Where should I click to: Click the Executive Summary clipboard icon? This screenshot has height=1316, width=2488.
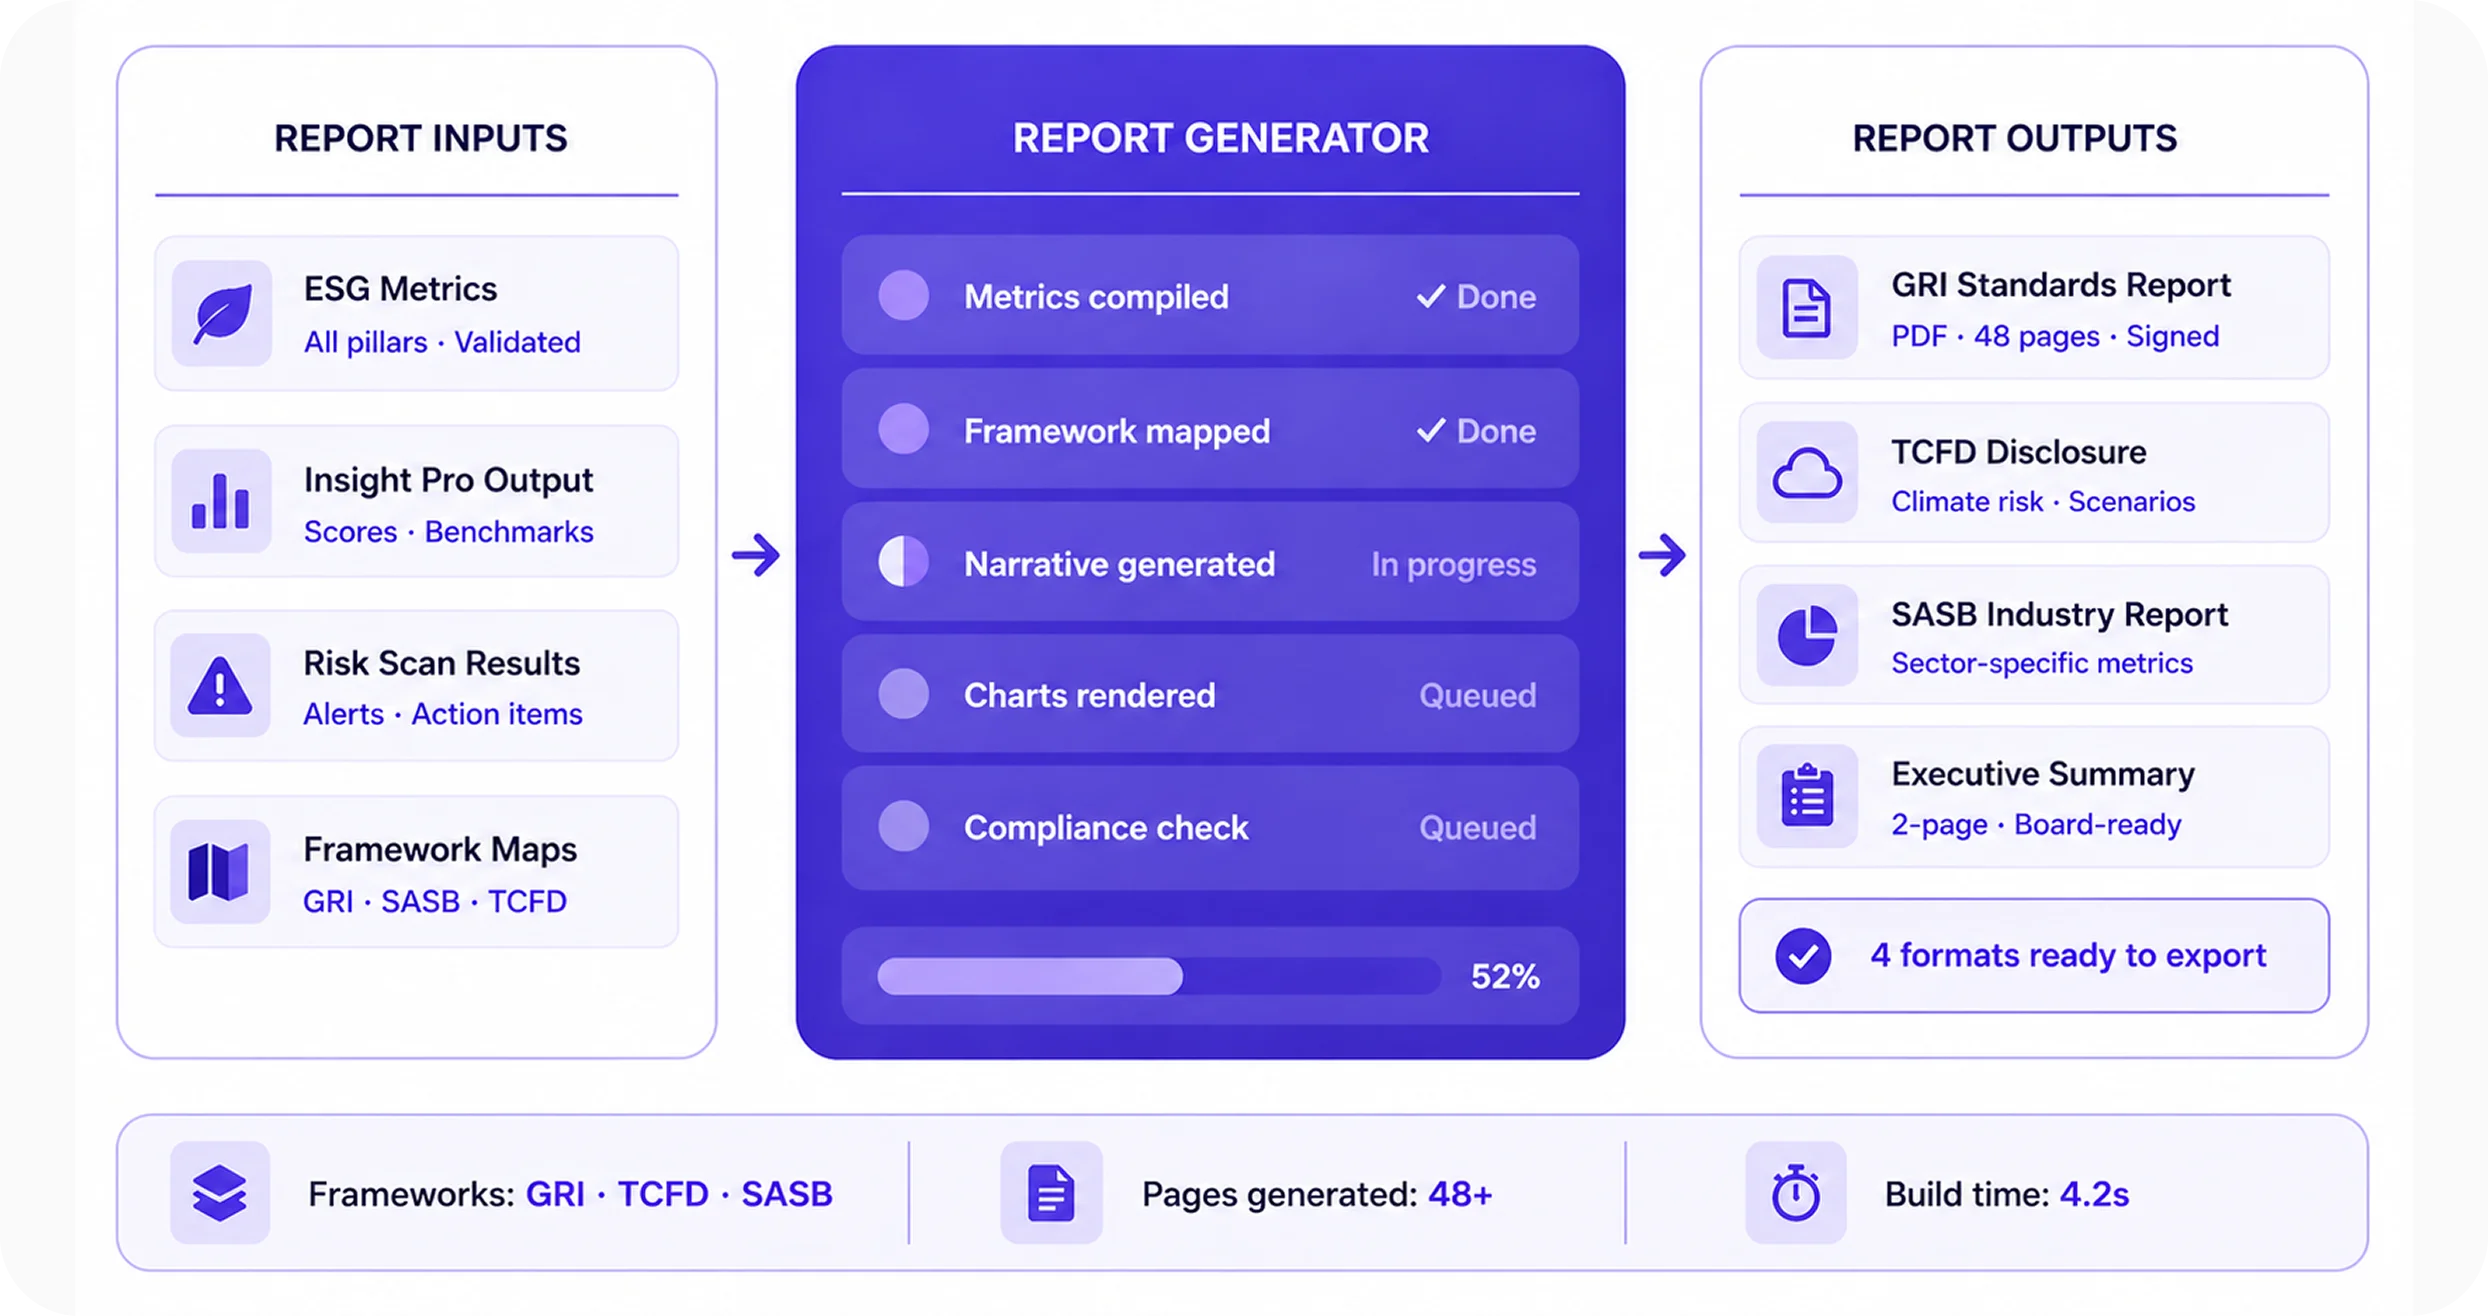[x=1807, y=796]
